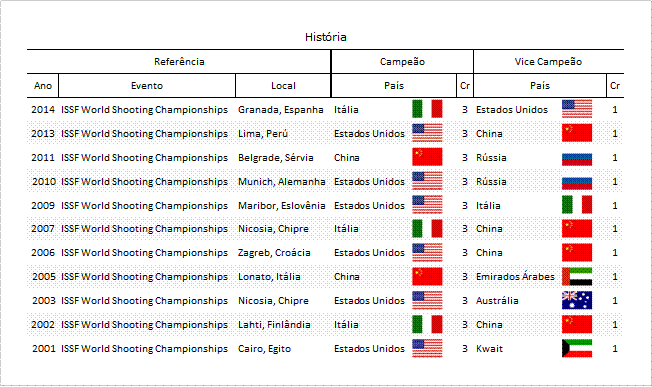Select the Kuwait flag in the 2001 row
This screenshot has width=652, height=387.
point(577,348)
